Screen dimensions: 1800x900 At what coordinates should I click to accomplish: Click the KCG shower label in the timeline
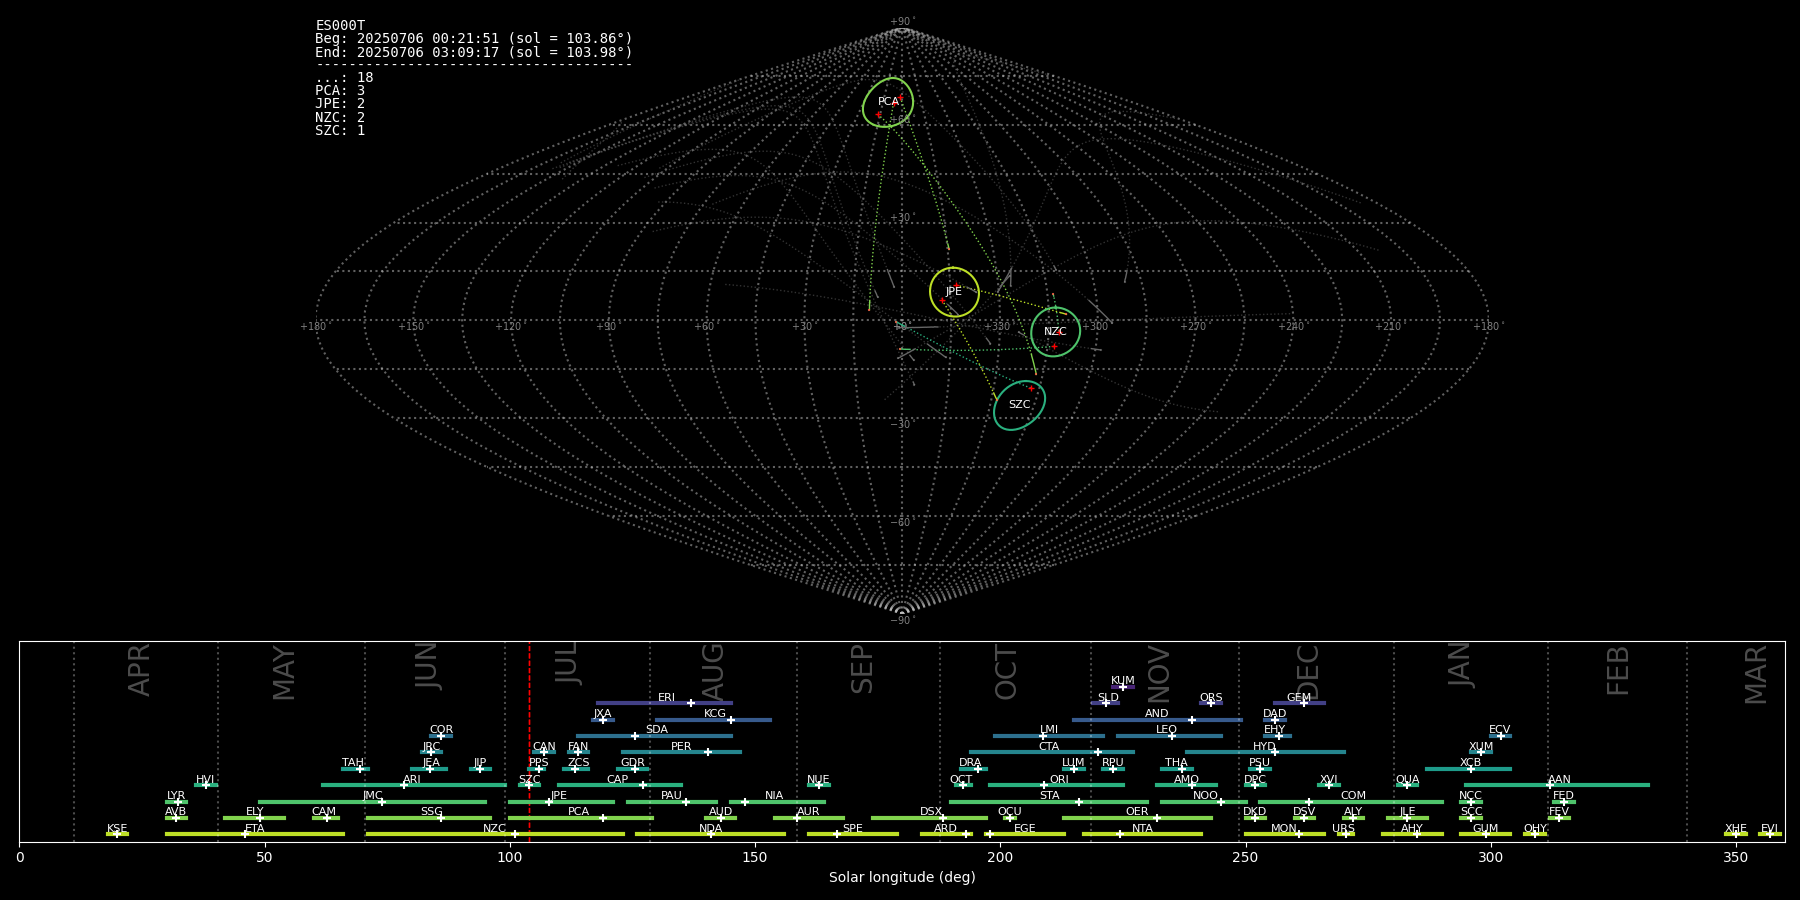[x=715, y=713]
